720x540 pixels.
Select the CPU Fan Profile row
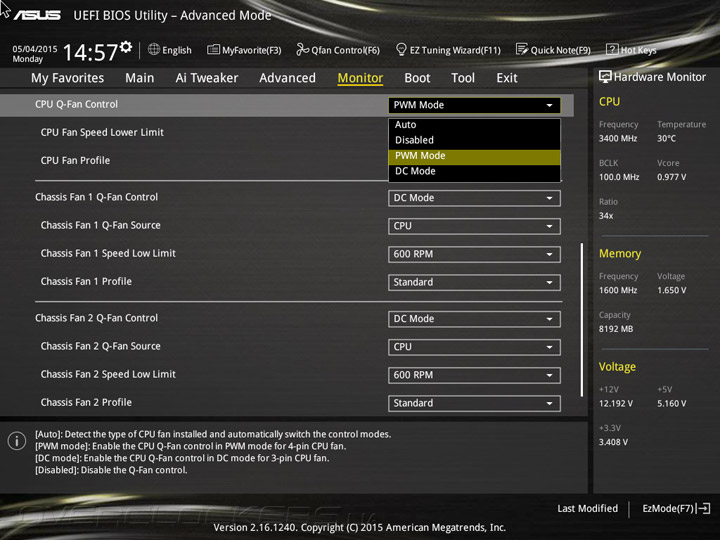point(75,161)
